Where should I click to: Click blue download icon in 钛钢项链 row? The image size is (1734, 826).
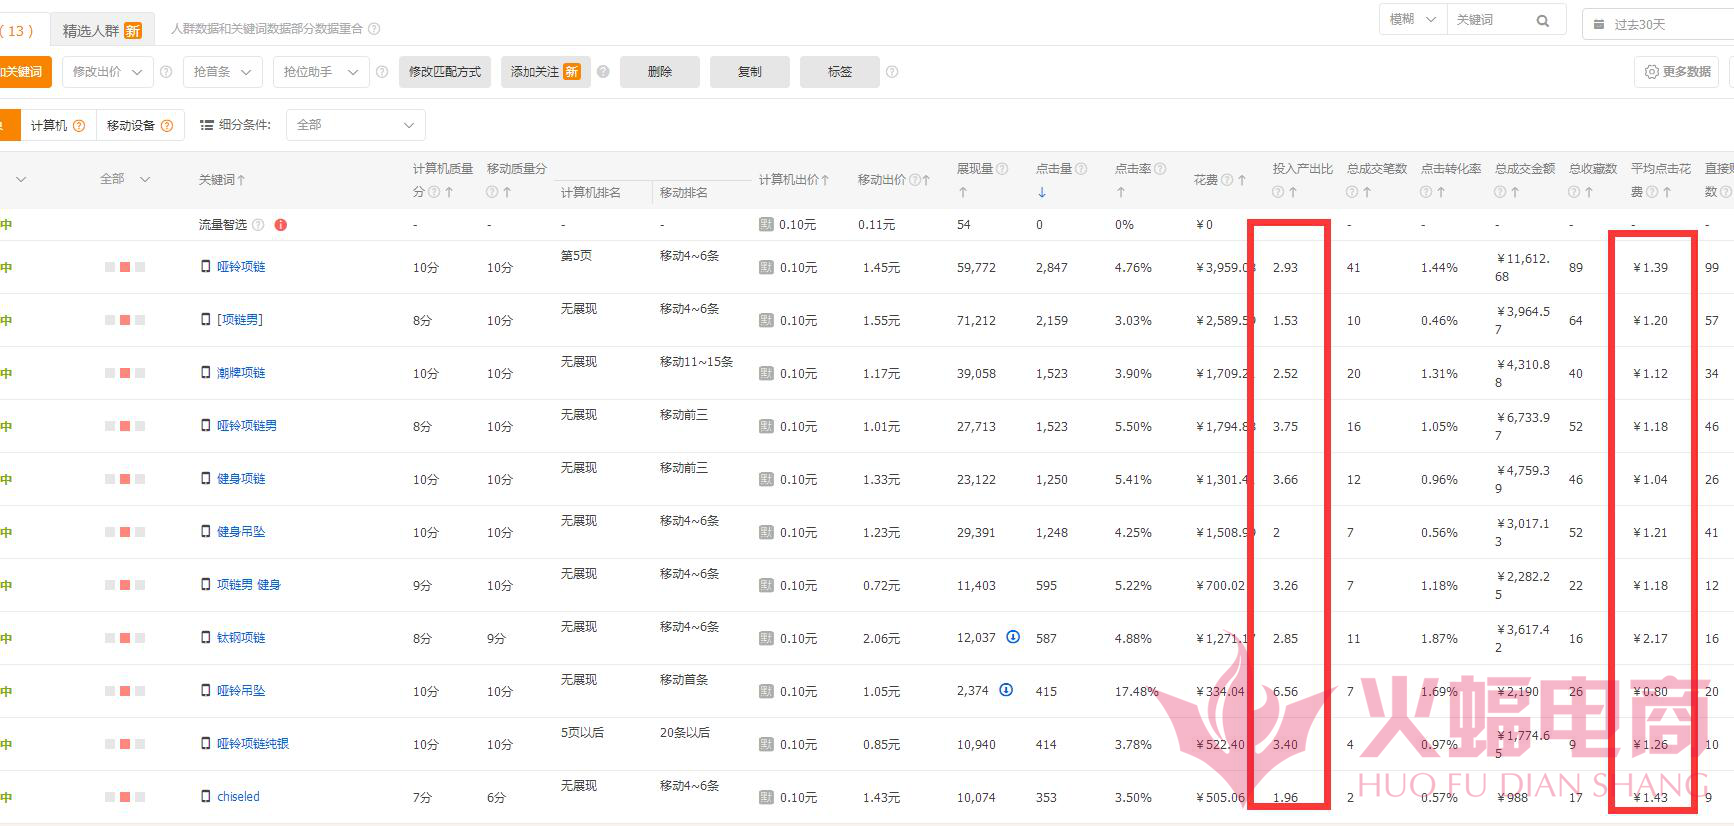point(1013,637)
